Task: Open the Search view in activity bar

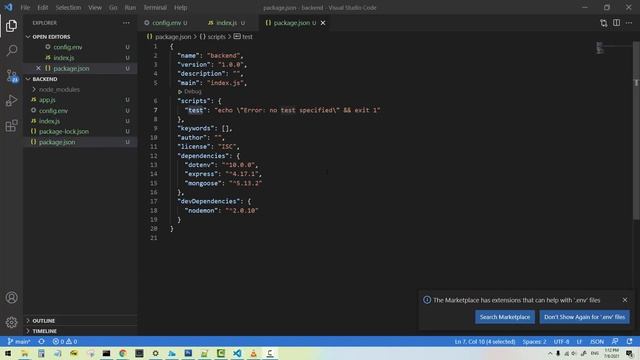Action: tap(11, 51)
